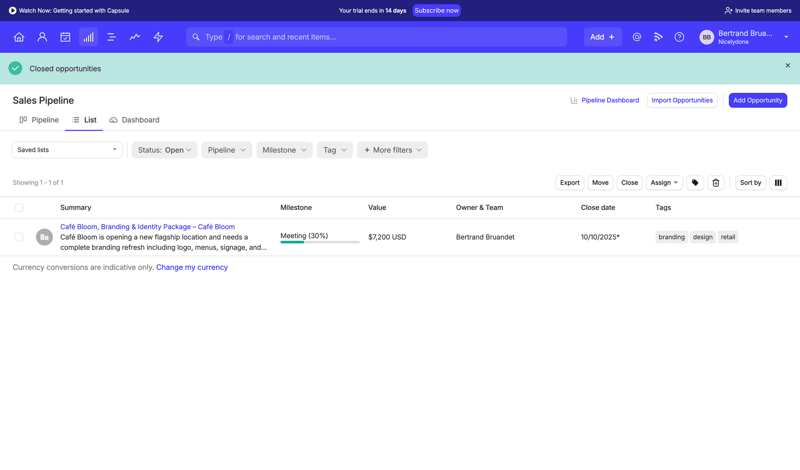This screenshot has height=470, width=800.
Task: Click the branding tag
Action: pyautogui.click(x=671, y=237)
